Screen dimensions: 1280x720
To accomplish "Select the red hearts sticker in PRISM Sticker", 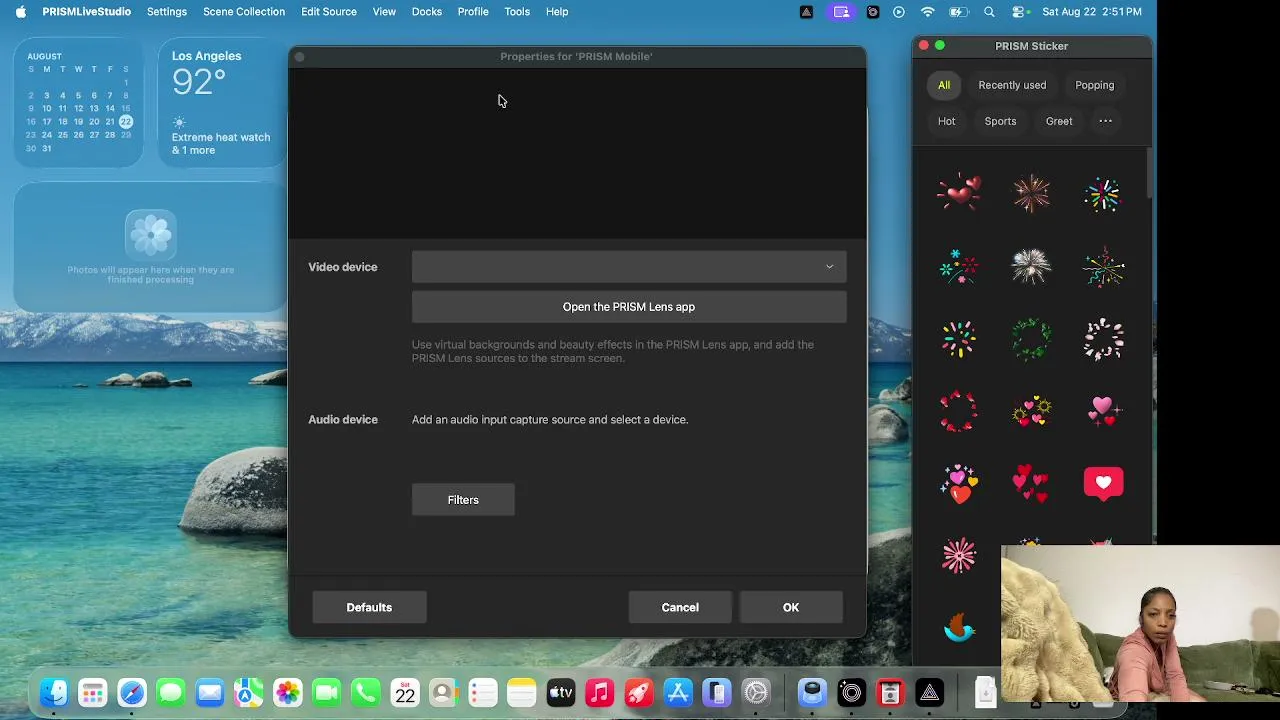I will [x=959, y=192].
